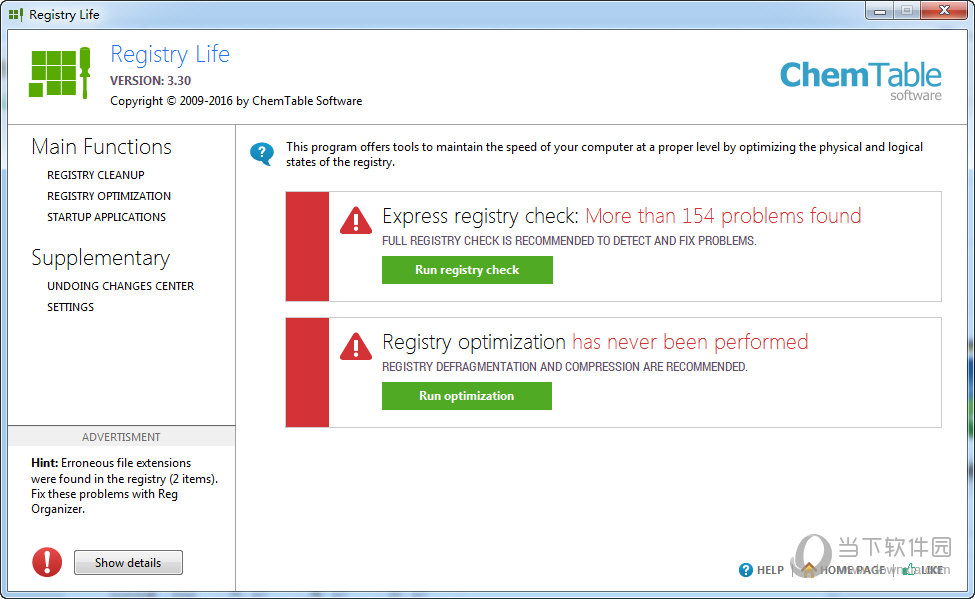
Task: Click the blue Help question mark icon
Action: pyautogui.click(x=746, y=570)
